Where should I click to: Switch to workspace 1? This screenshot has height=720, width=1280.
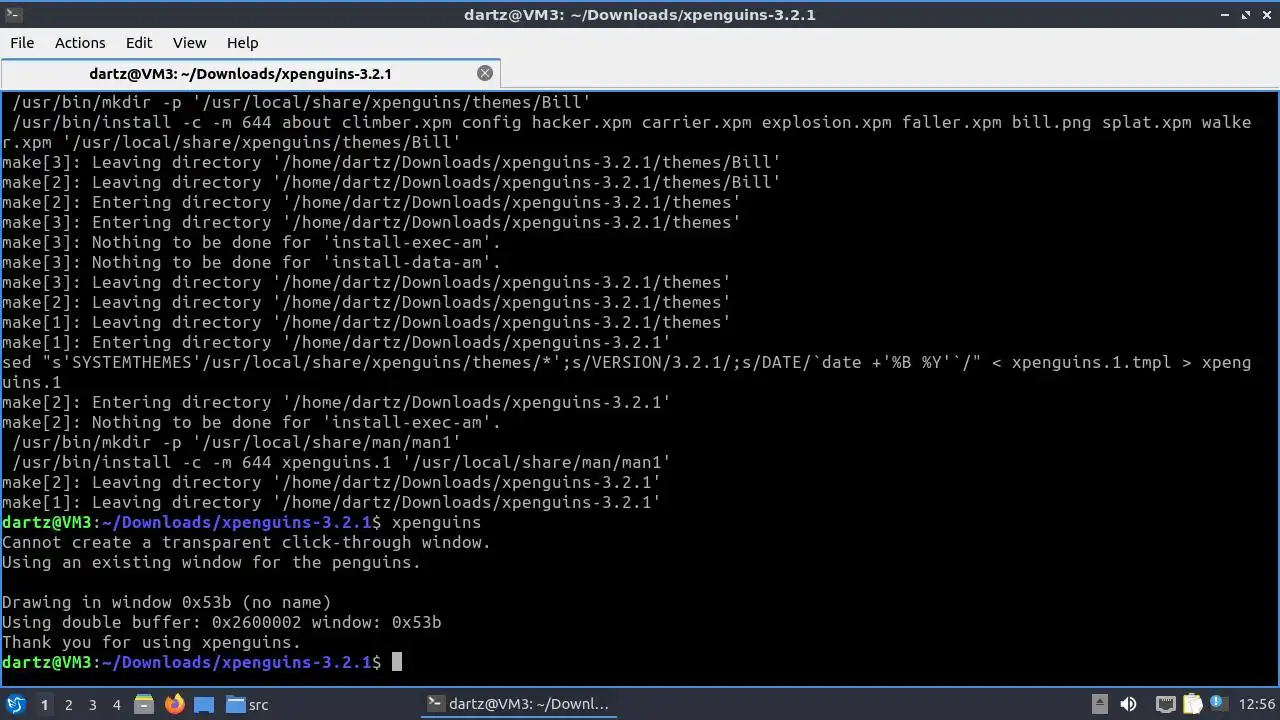point(44,704)
